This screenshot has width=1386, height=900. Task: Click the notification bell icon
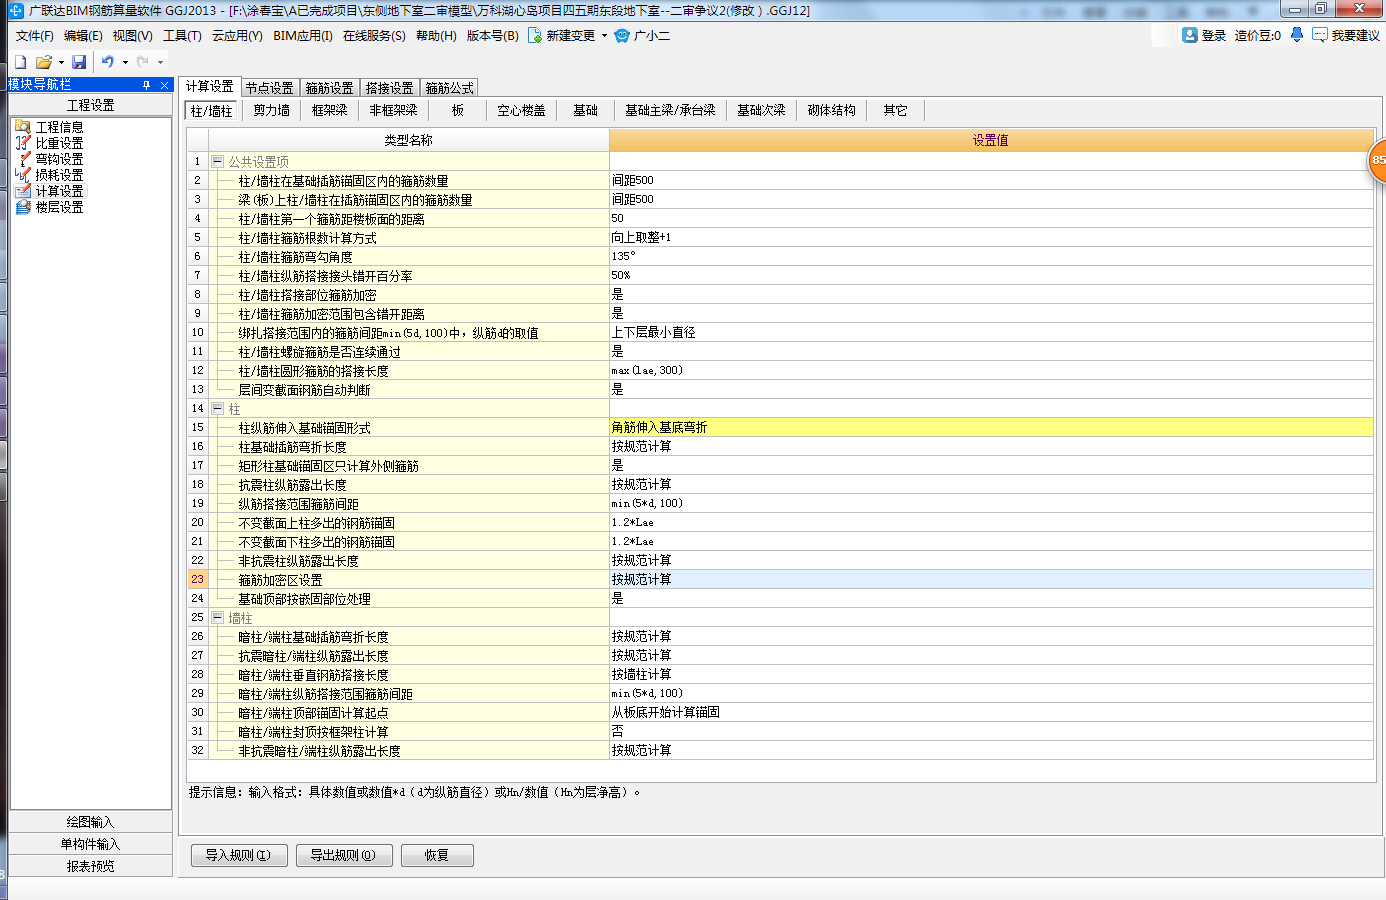coord(1297,35)
